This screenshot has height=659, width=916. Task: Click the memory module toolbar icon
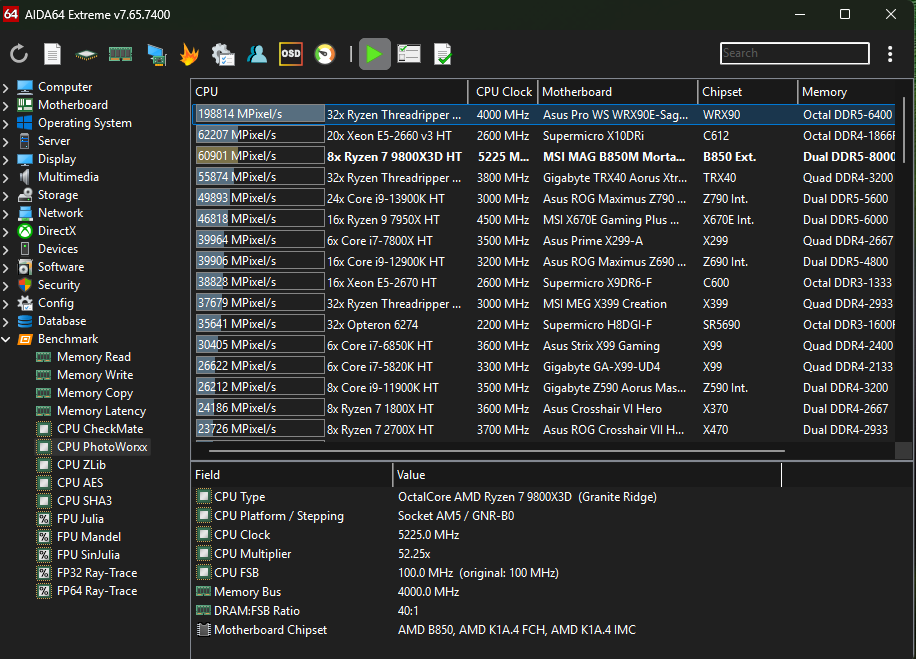[x=120, y=54]
